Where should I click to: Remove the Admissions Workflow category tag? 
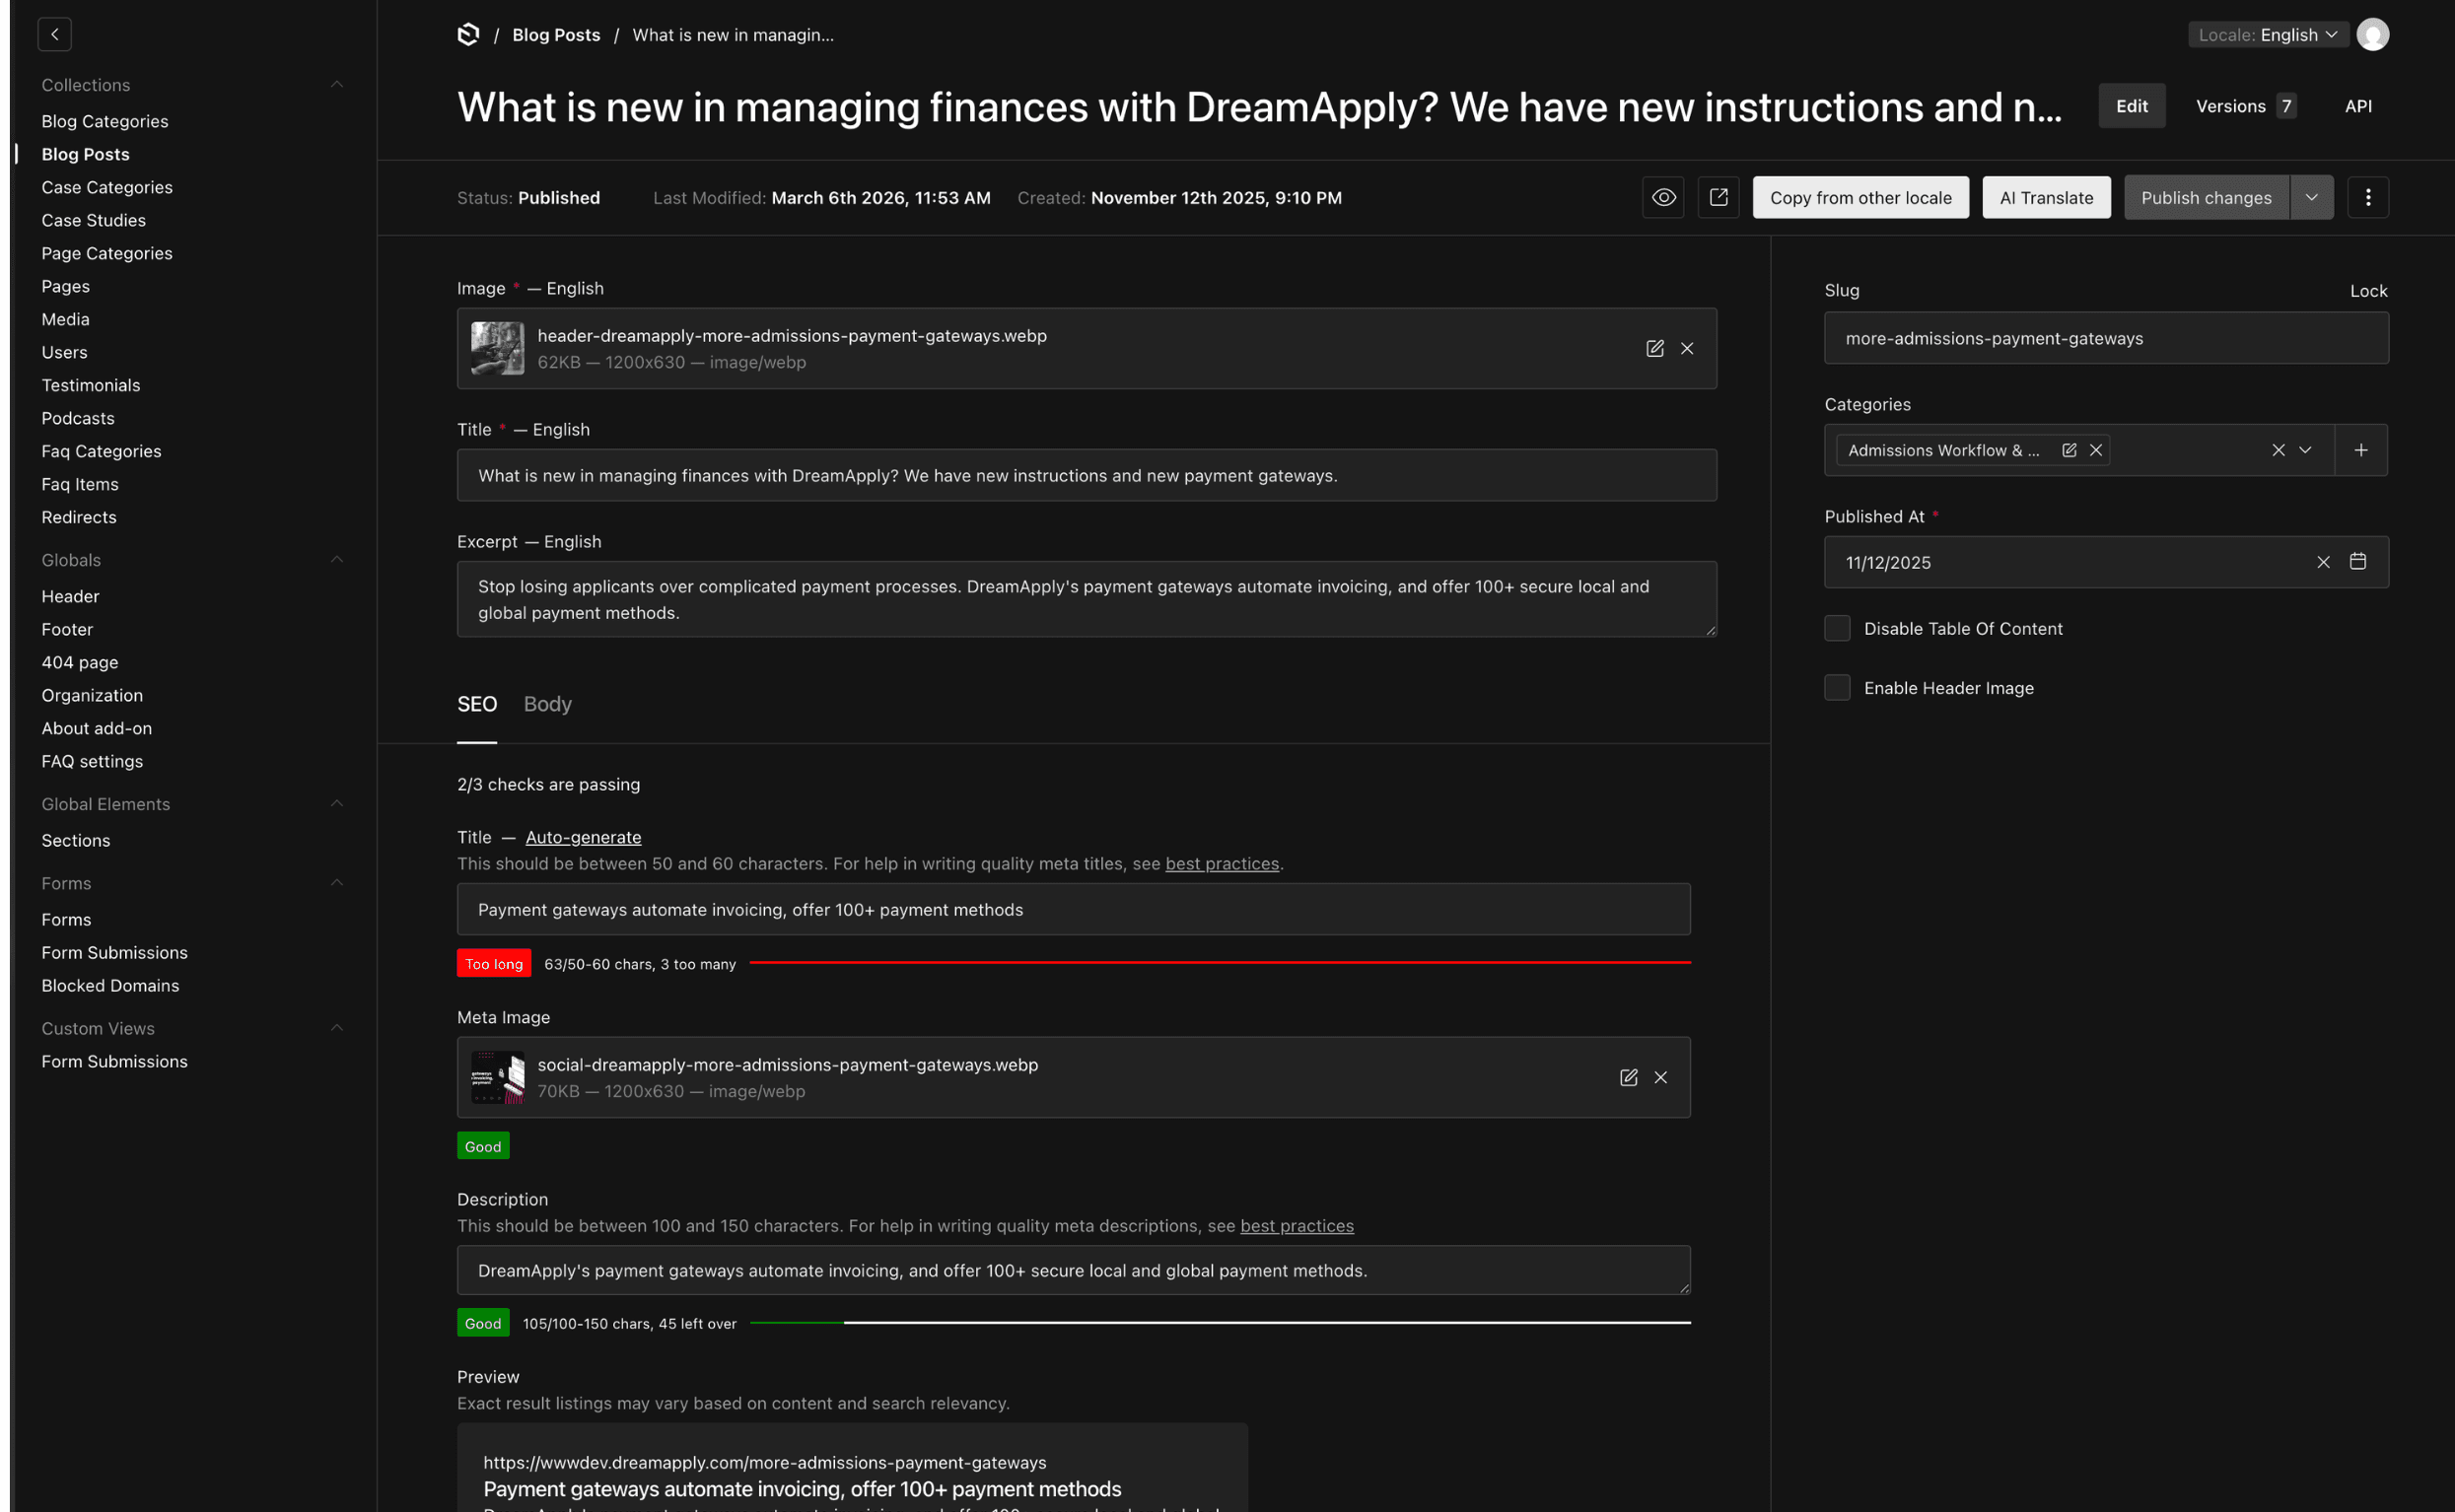[2096, 450]
